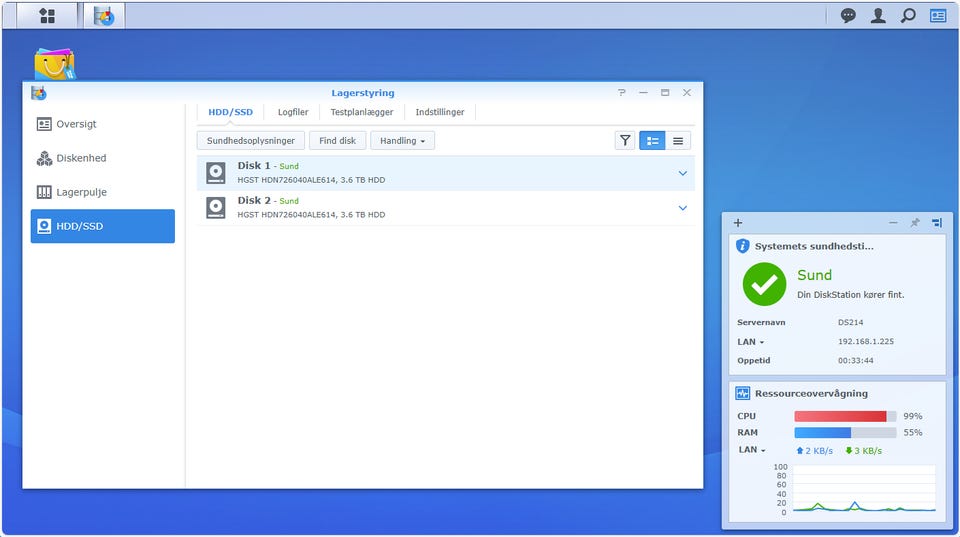Switch to the compact list view
This screenshot has width=960, height=537.
pos(678,141)
